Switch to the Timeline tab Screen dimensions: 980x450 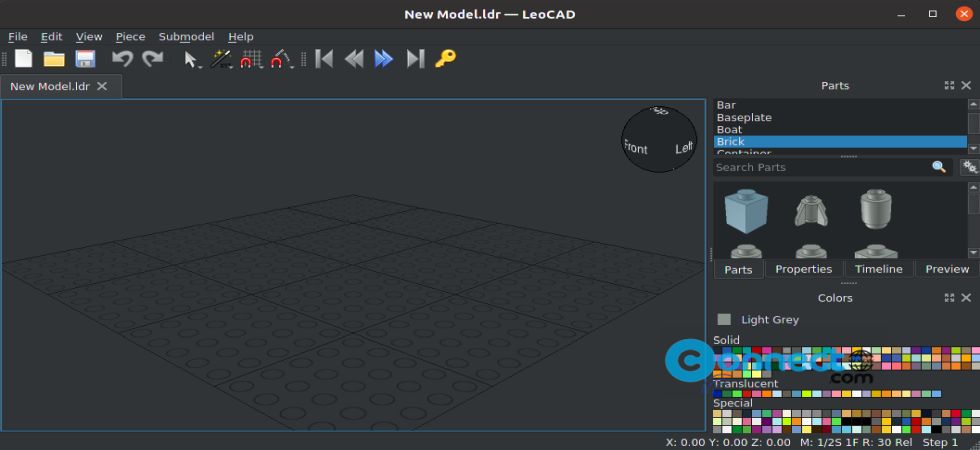tap(878, 269)
